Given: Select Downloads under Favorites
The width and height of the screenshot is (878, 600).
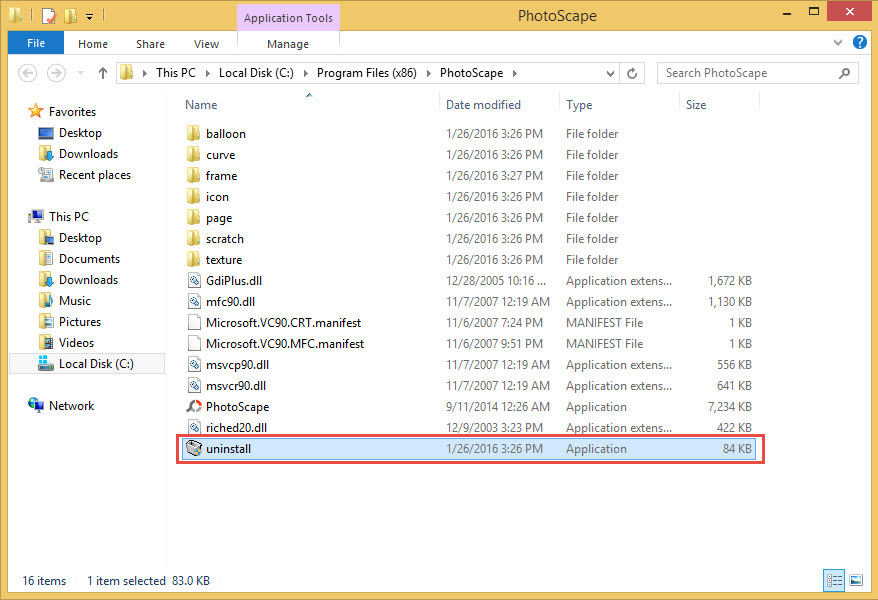Looking at the screenshot, I should tap(88, 153).
